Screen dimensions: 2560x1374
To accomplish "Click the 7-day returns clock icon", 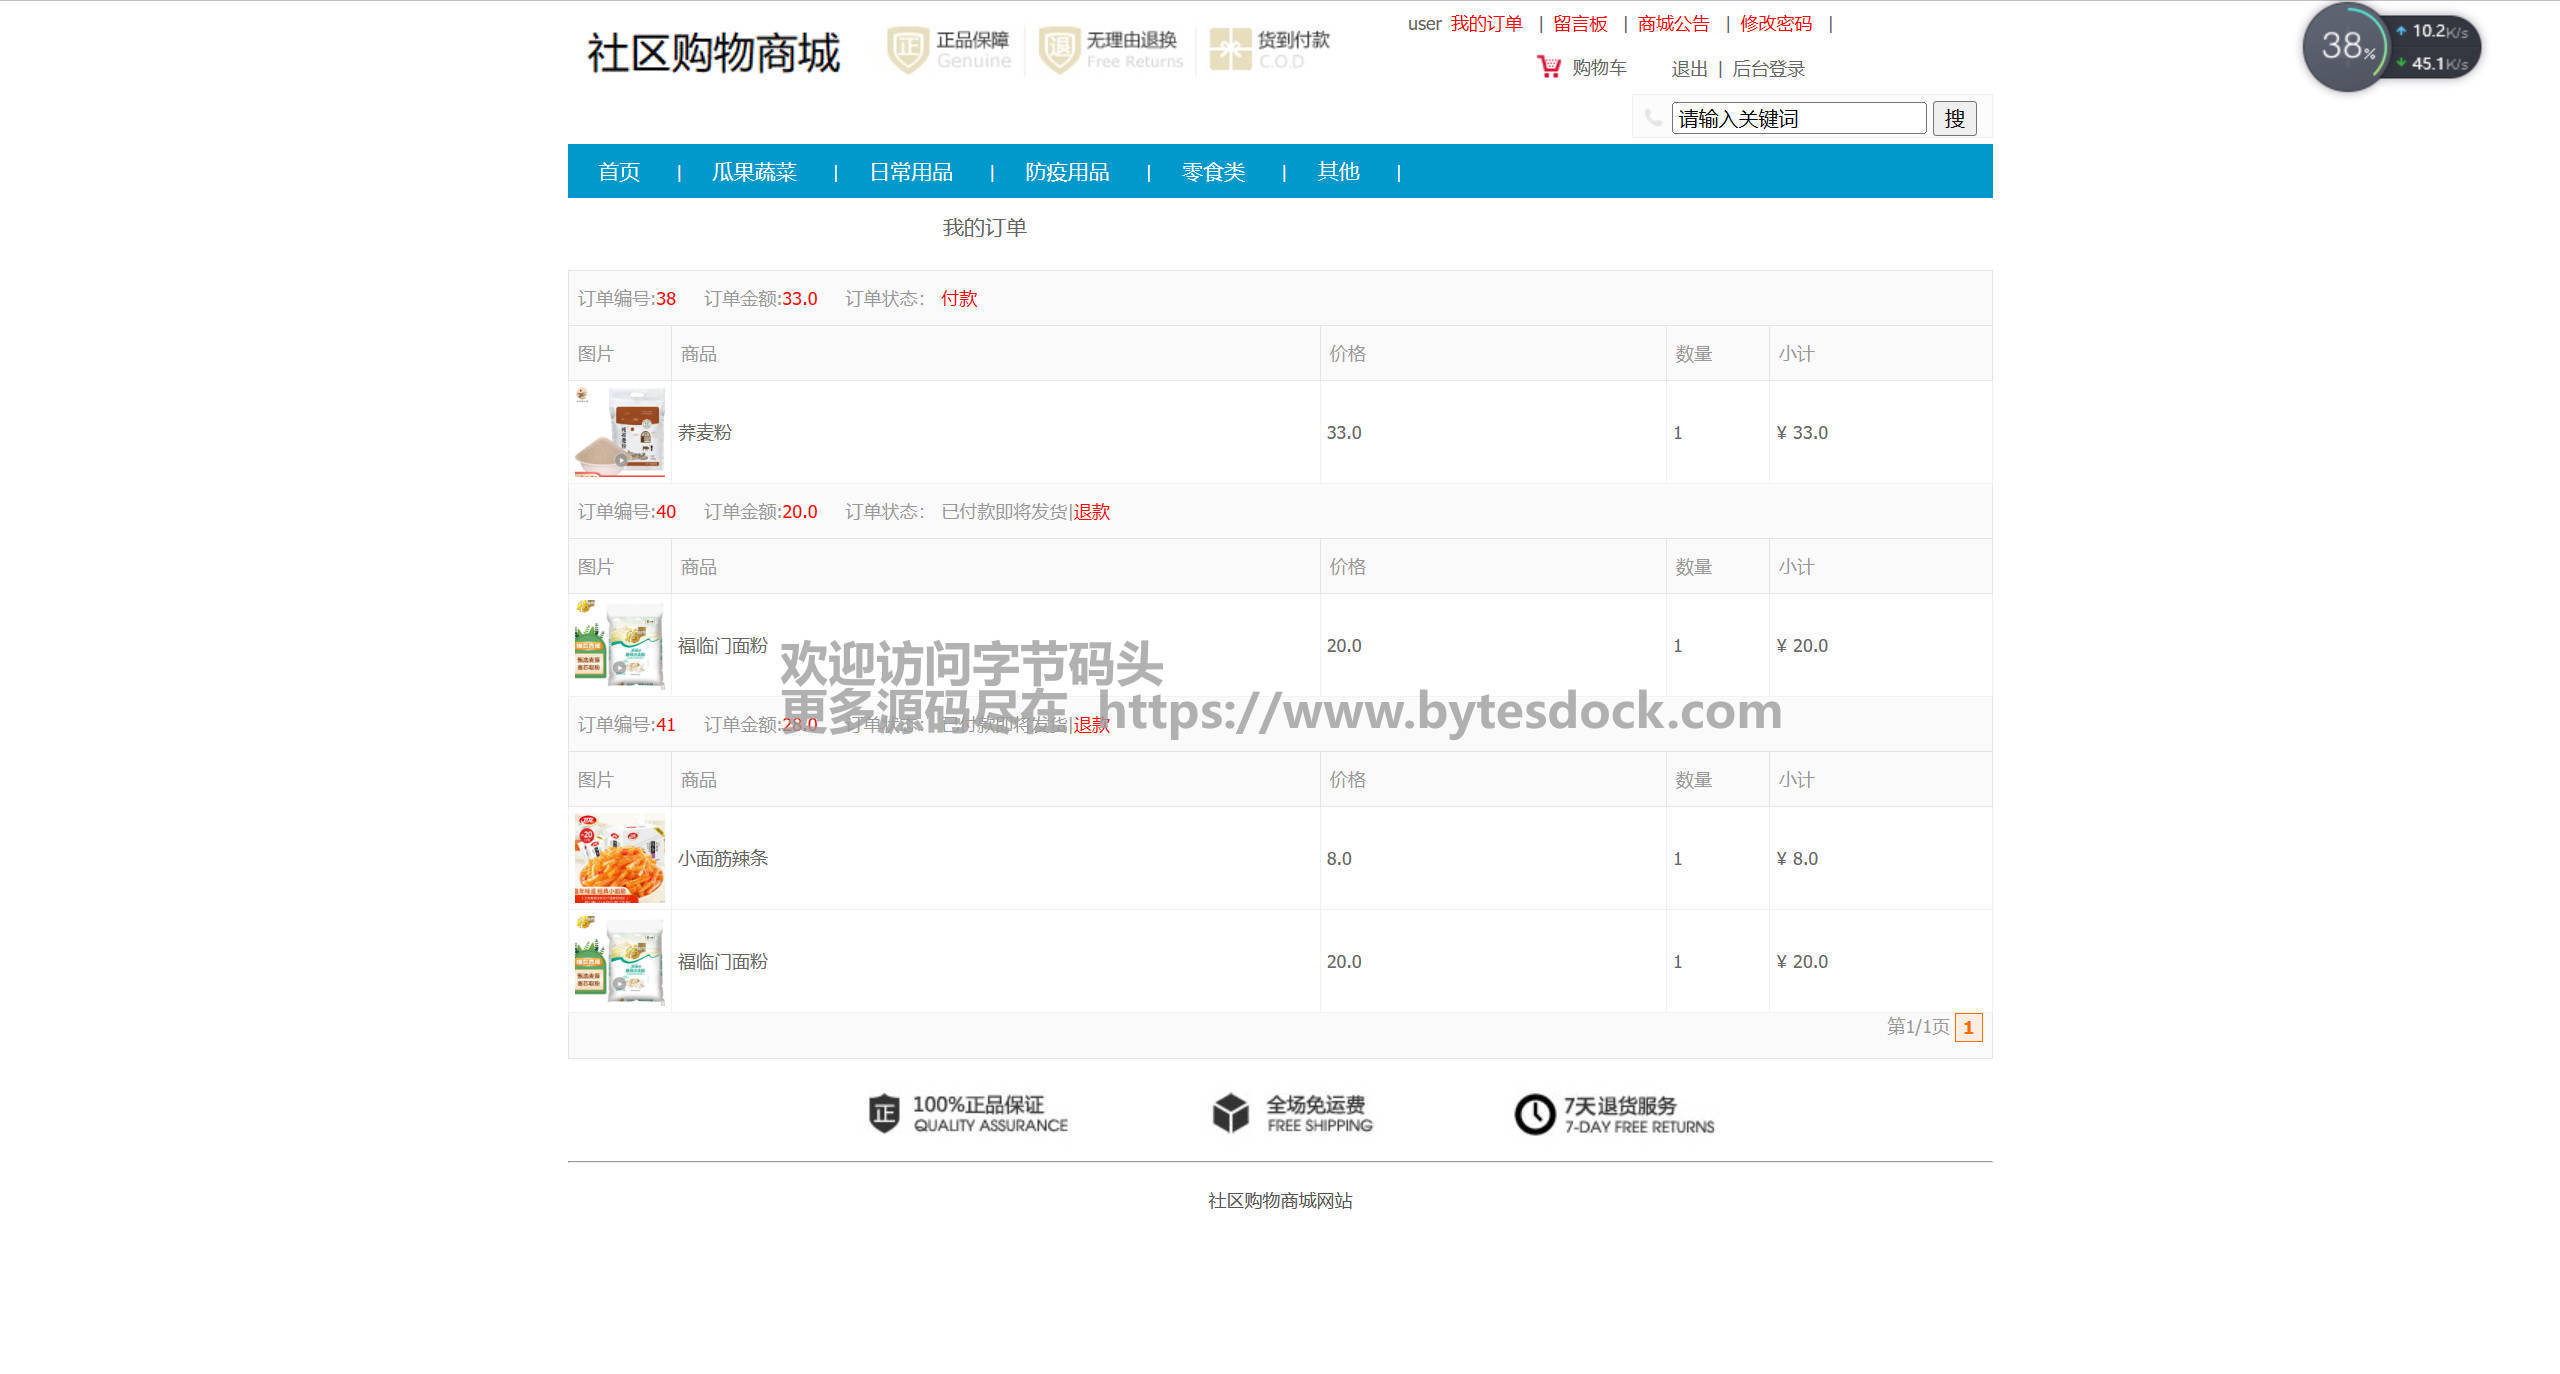I will (1534, 1114).
